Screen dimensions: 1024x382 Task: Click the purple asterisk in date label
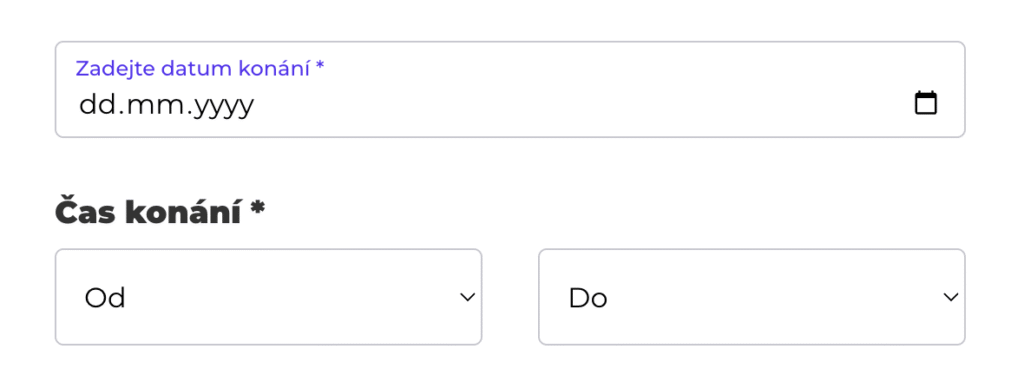coord(319,65)
